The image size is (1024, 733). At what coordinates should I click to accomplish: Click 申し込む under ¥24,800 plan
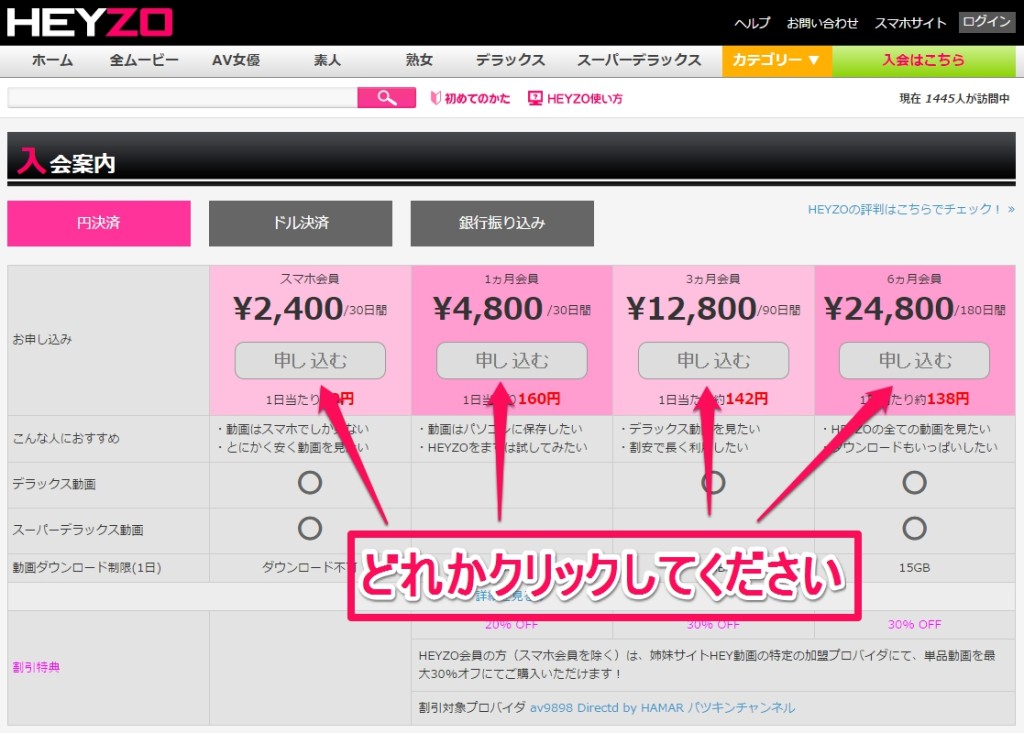point(914,360)
